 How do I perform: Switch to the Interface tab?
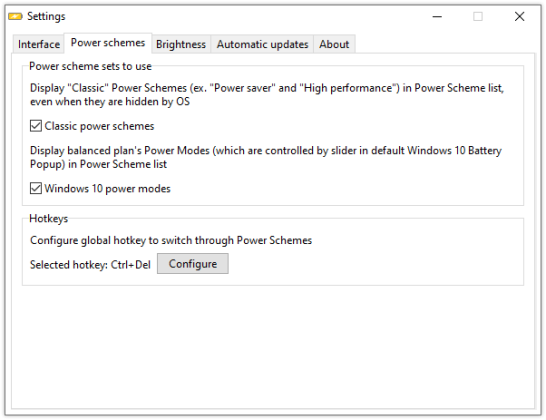point(39,44)
